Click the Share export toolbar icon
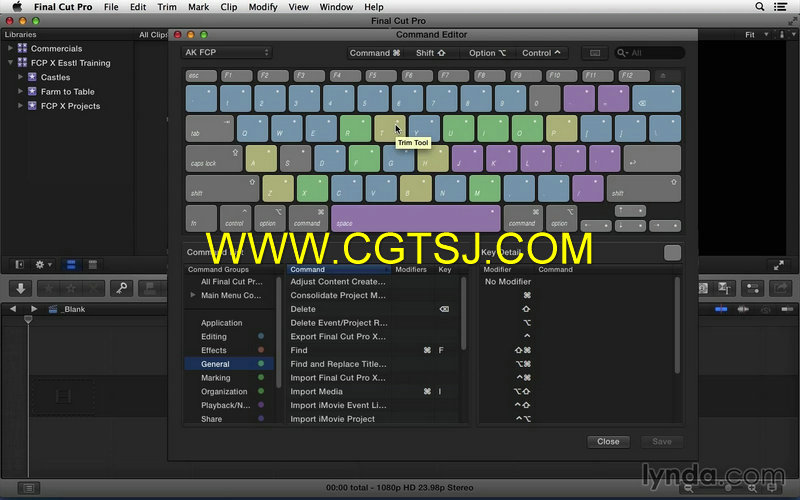Screen dimensions: 800x500 [x=781, y=288]
